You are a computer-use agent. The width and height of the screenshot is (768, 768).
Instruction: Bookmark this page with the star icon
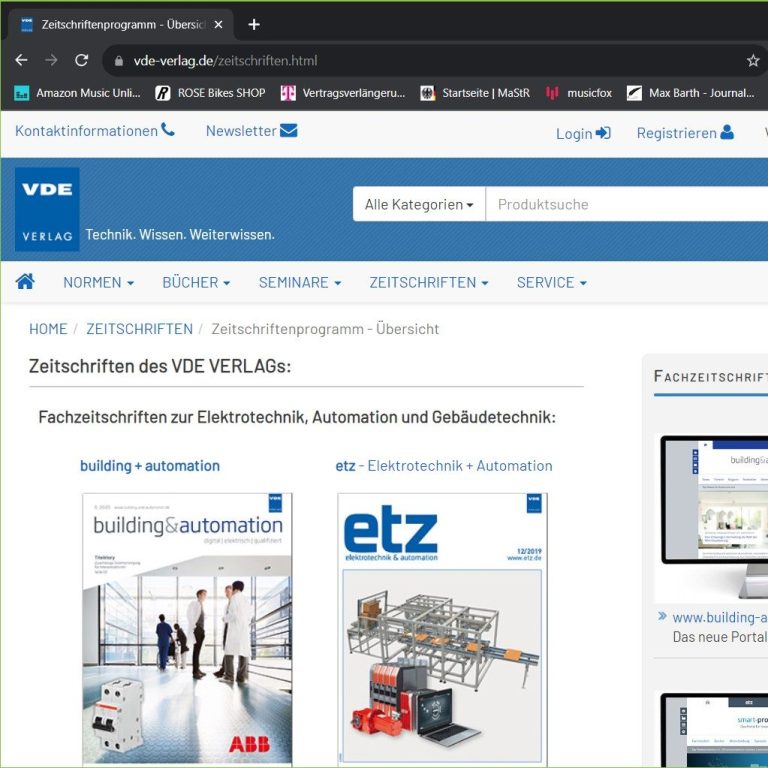coord(753,61)
